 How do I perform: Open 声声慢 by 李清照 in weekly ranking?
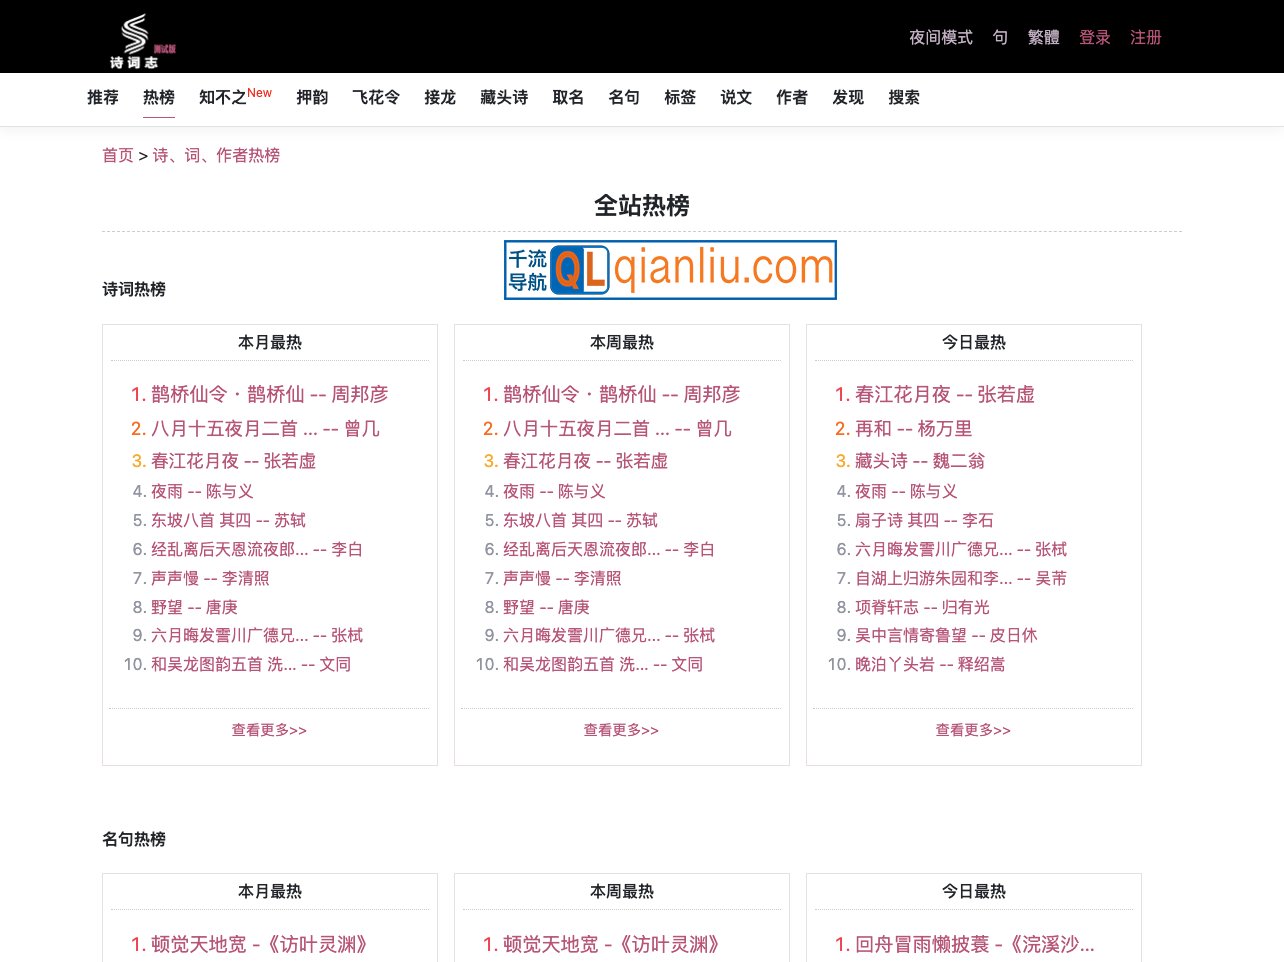553,578
